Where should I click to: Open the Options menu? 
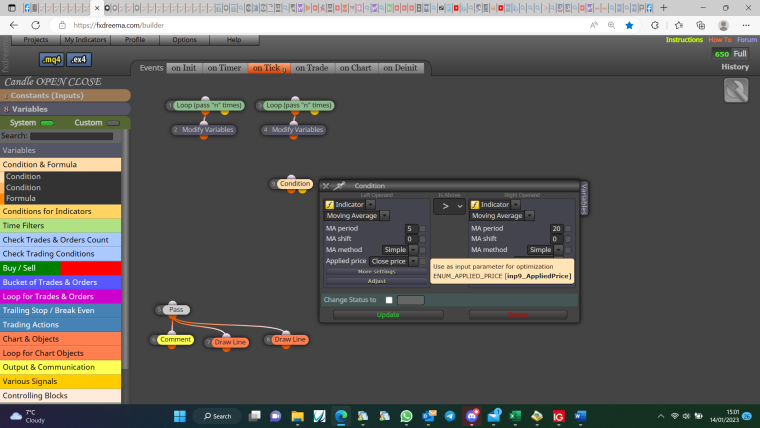click(184, 40)
